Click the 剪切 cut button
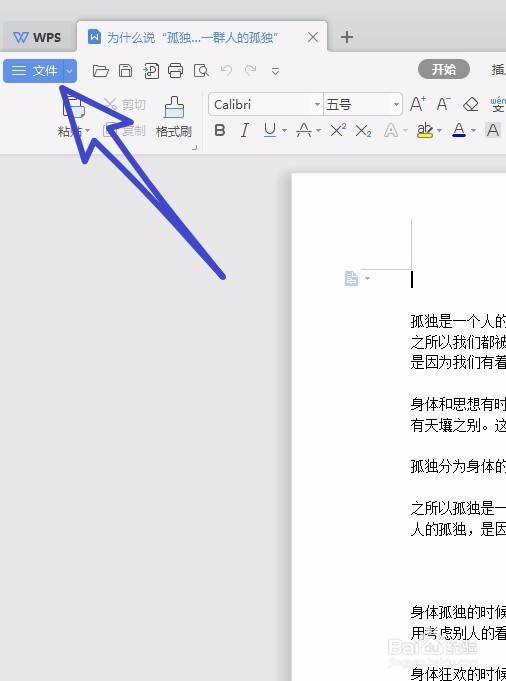The height and width of the screenshot is (681, 506). coord(125,104)
